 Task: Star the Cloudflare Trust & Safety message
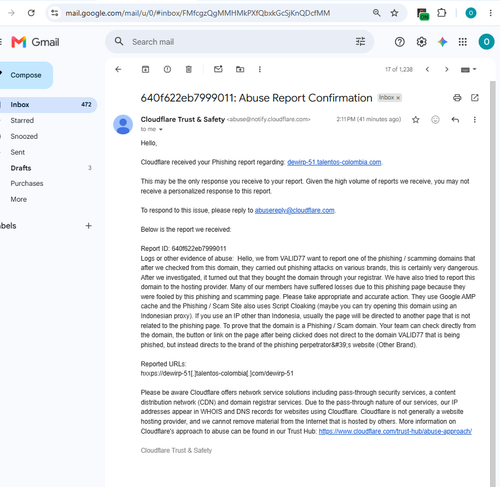[415, 120]
